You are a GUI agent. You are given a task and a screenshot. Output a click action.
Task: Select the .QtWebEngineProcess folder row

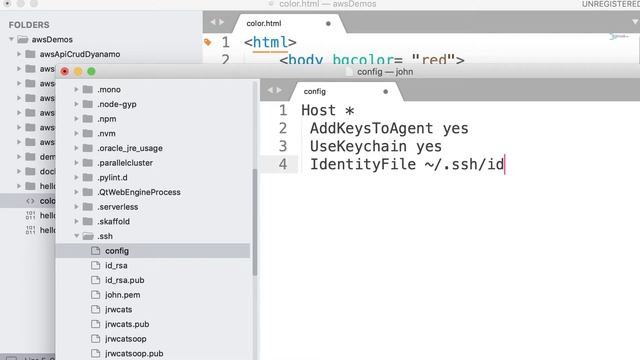(x=153, y=192)
